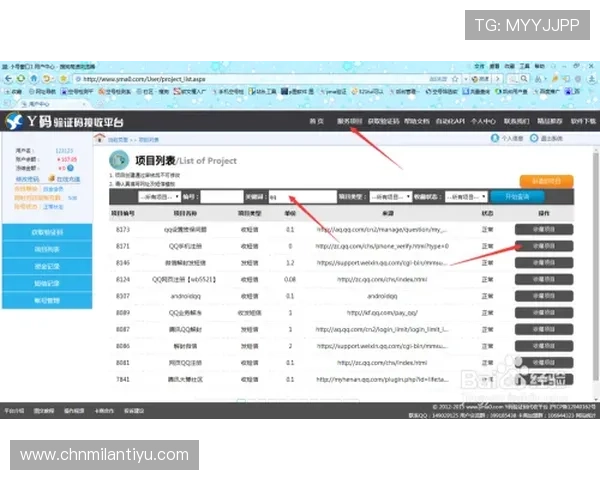Screen dimensions: 600x480
Task: Open the 服务项目 navigation menu
Action: pos(350,121)
